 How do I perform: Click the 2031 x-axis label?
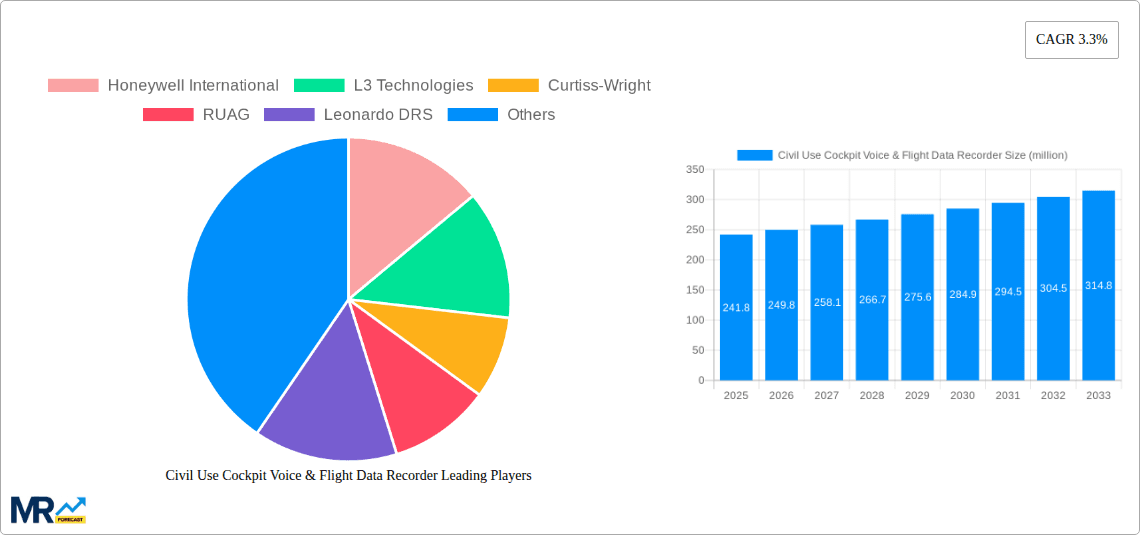point(1008,395)
